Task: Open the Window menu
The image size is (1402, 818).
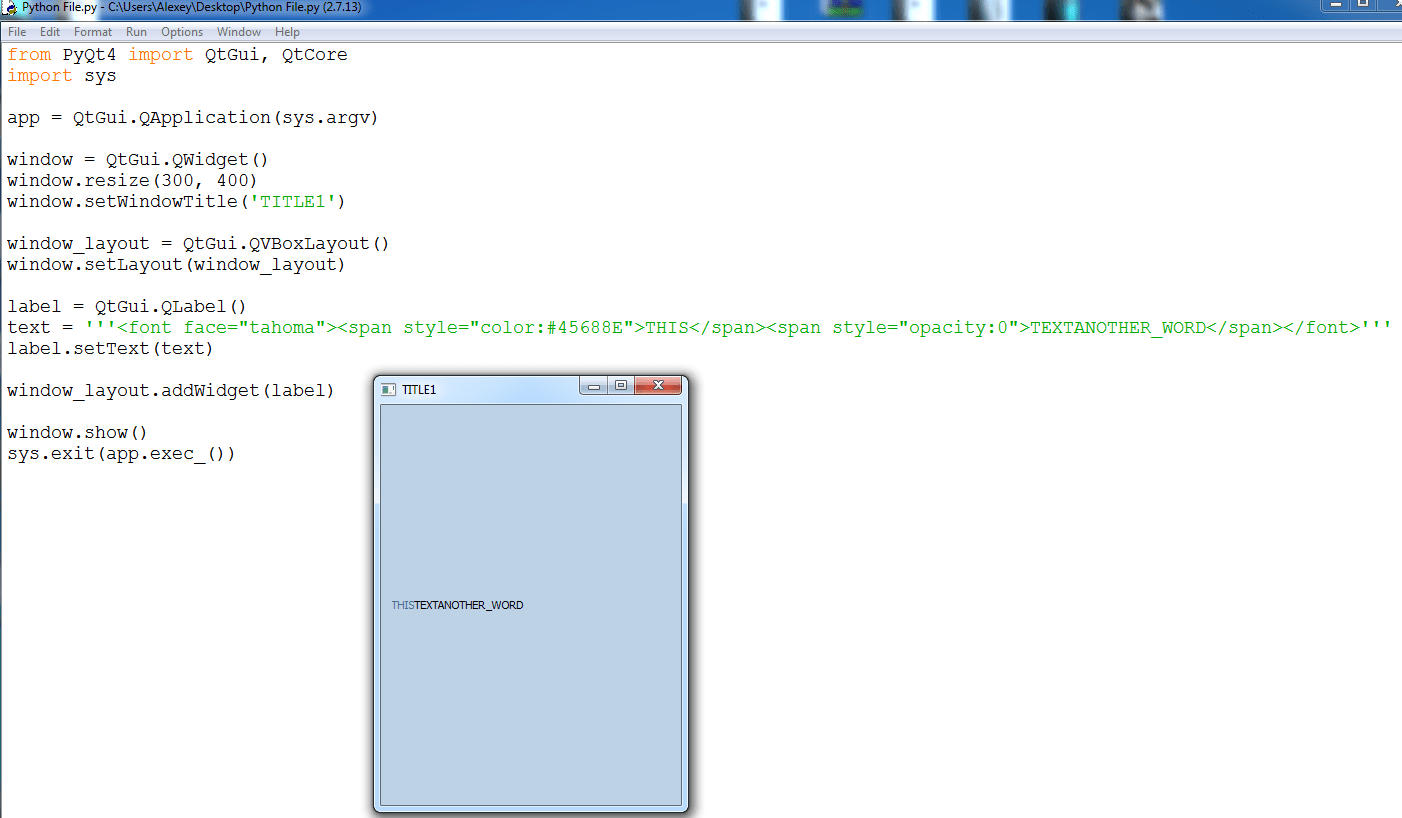Action: [238, 31]
